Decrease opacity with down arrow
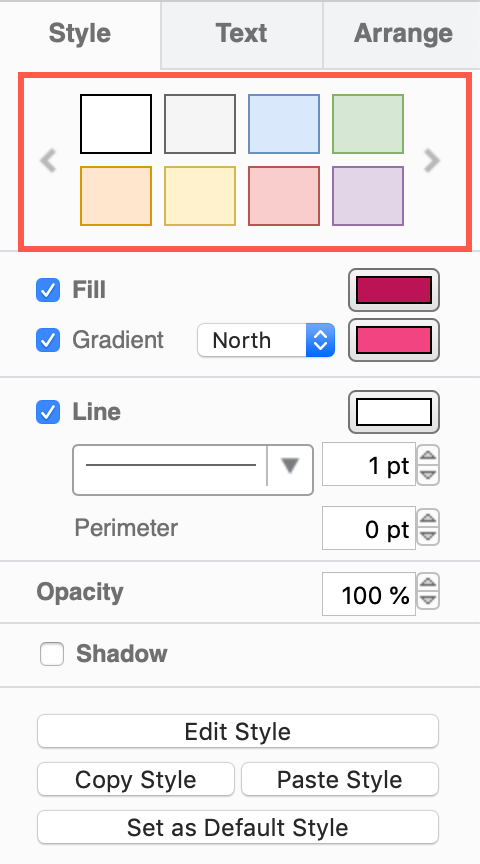 (x=429, y=600)
